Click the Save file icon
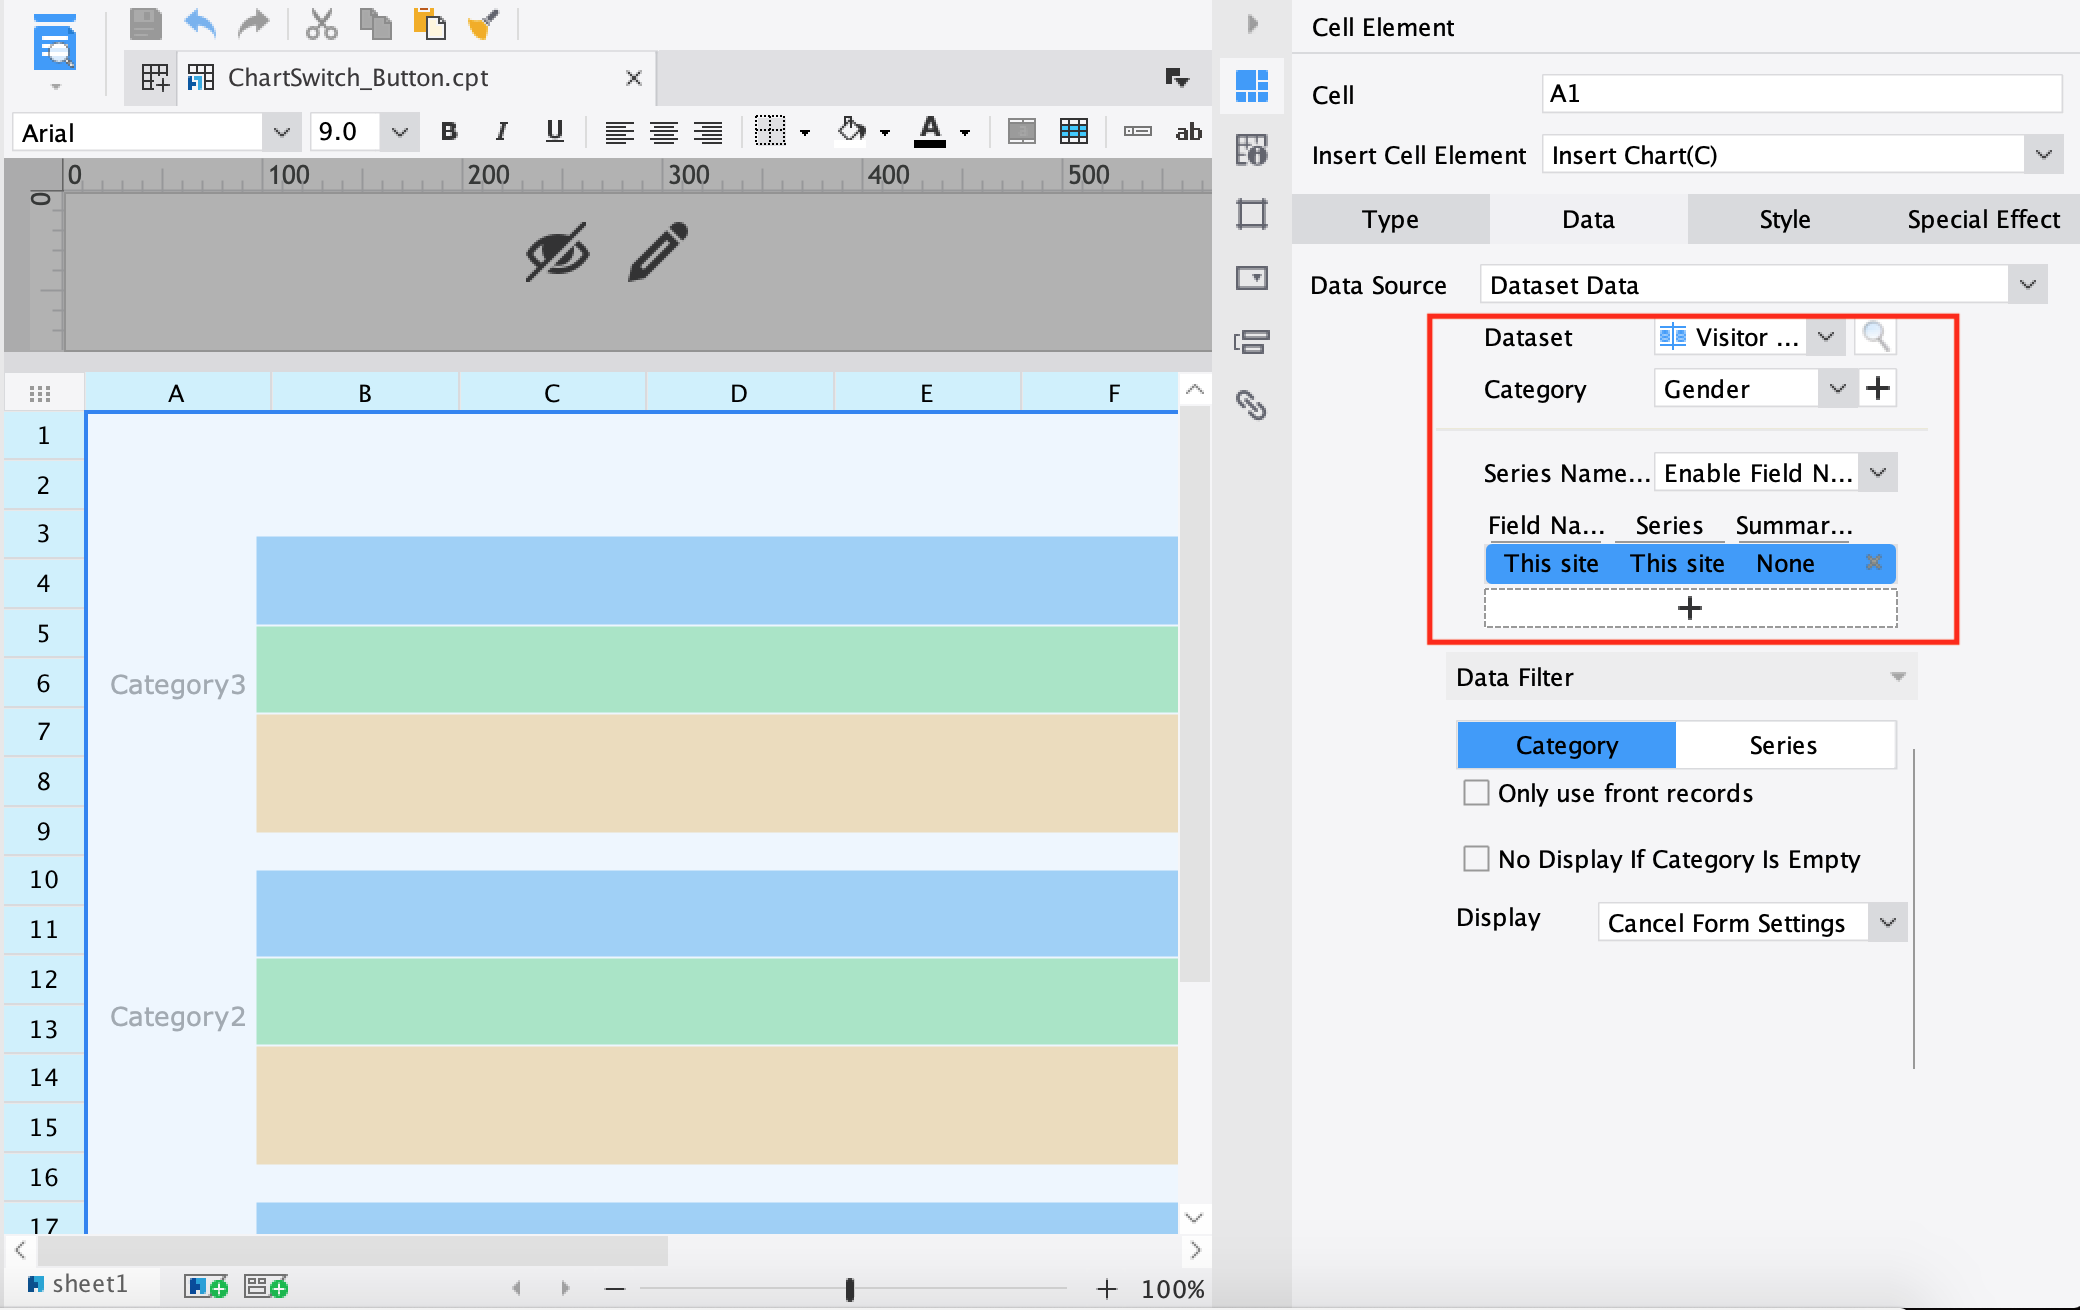 coord(146,24)
